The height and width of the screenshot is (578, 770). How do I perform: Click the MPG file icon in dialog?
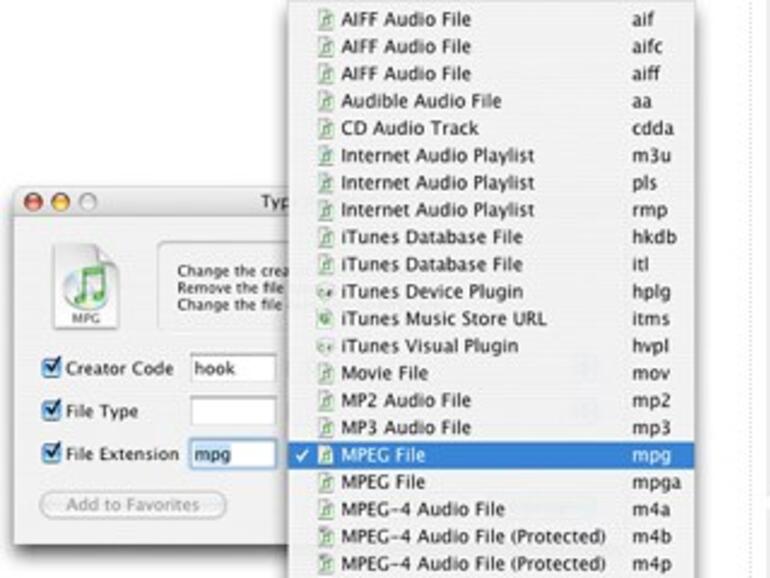[85, 285]
